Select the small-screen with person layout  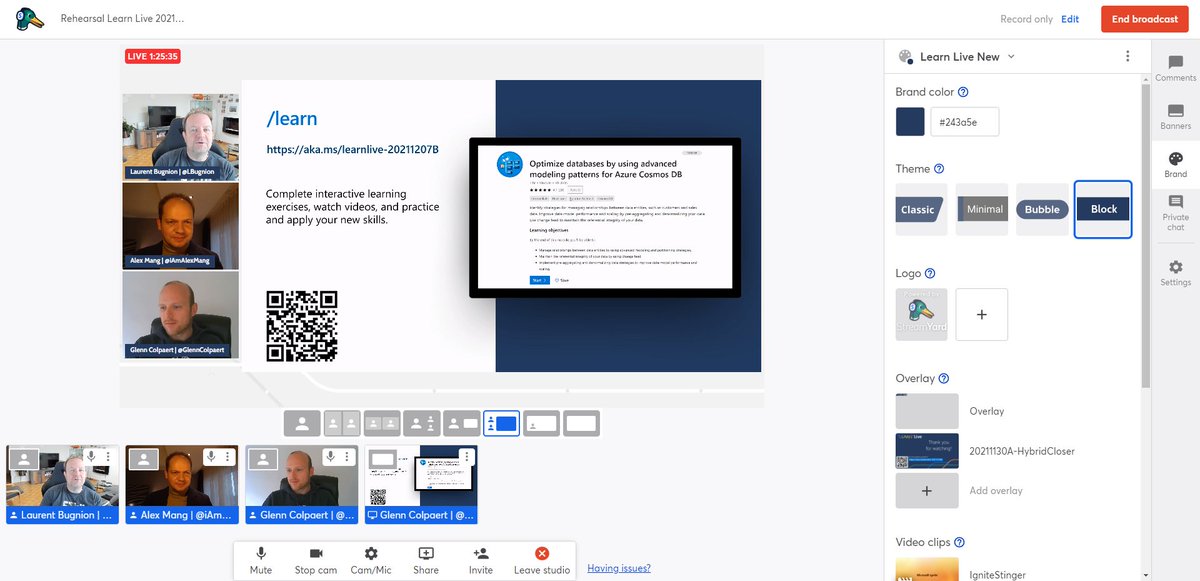click(x=462, y=423)
